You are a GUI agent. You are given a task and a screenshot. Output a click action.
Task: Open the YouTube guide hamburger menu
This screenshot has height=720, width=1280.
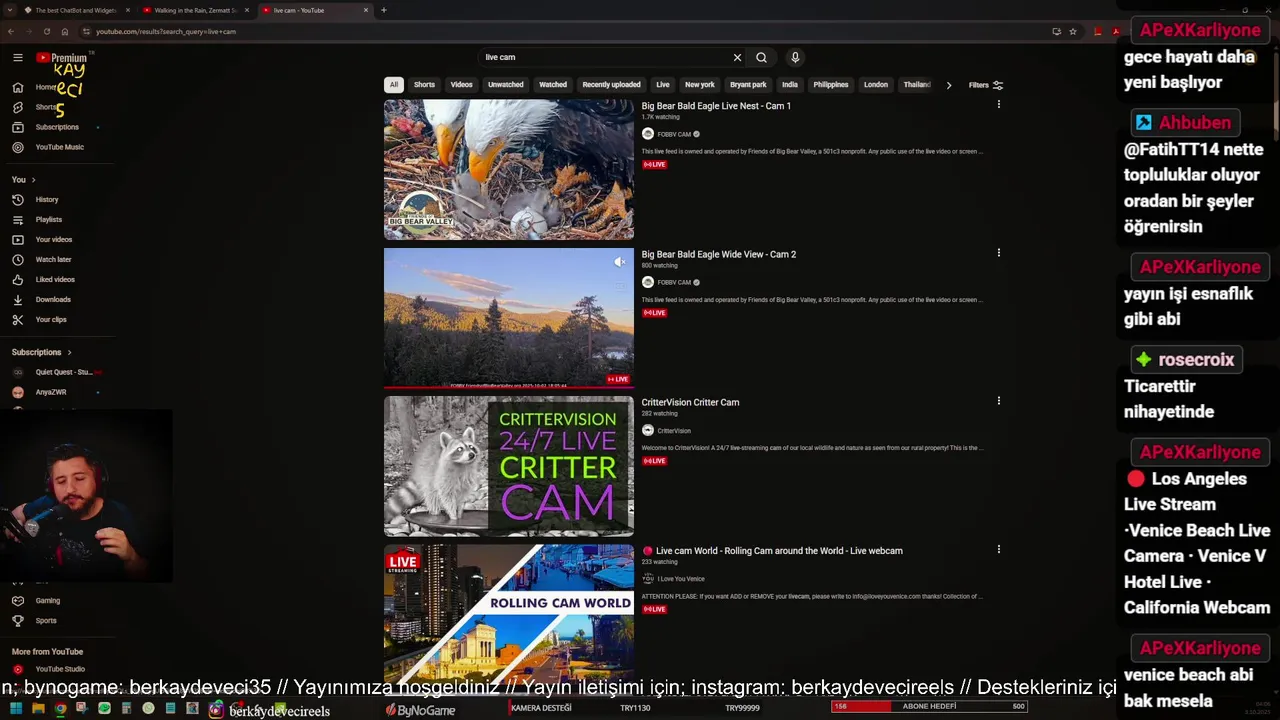(x=17, y=58)
